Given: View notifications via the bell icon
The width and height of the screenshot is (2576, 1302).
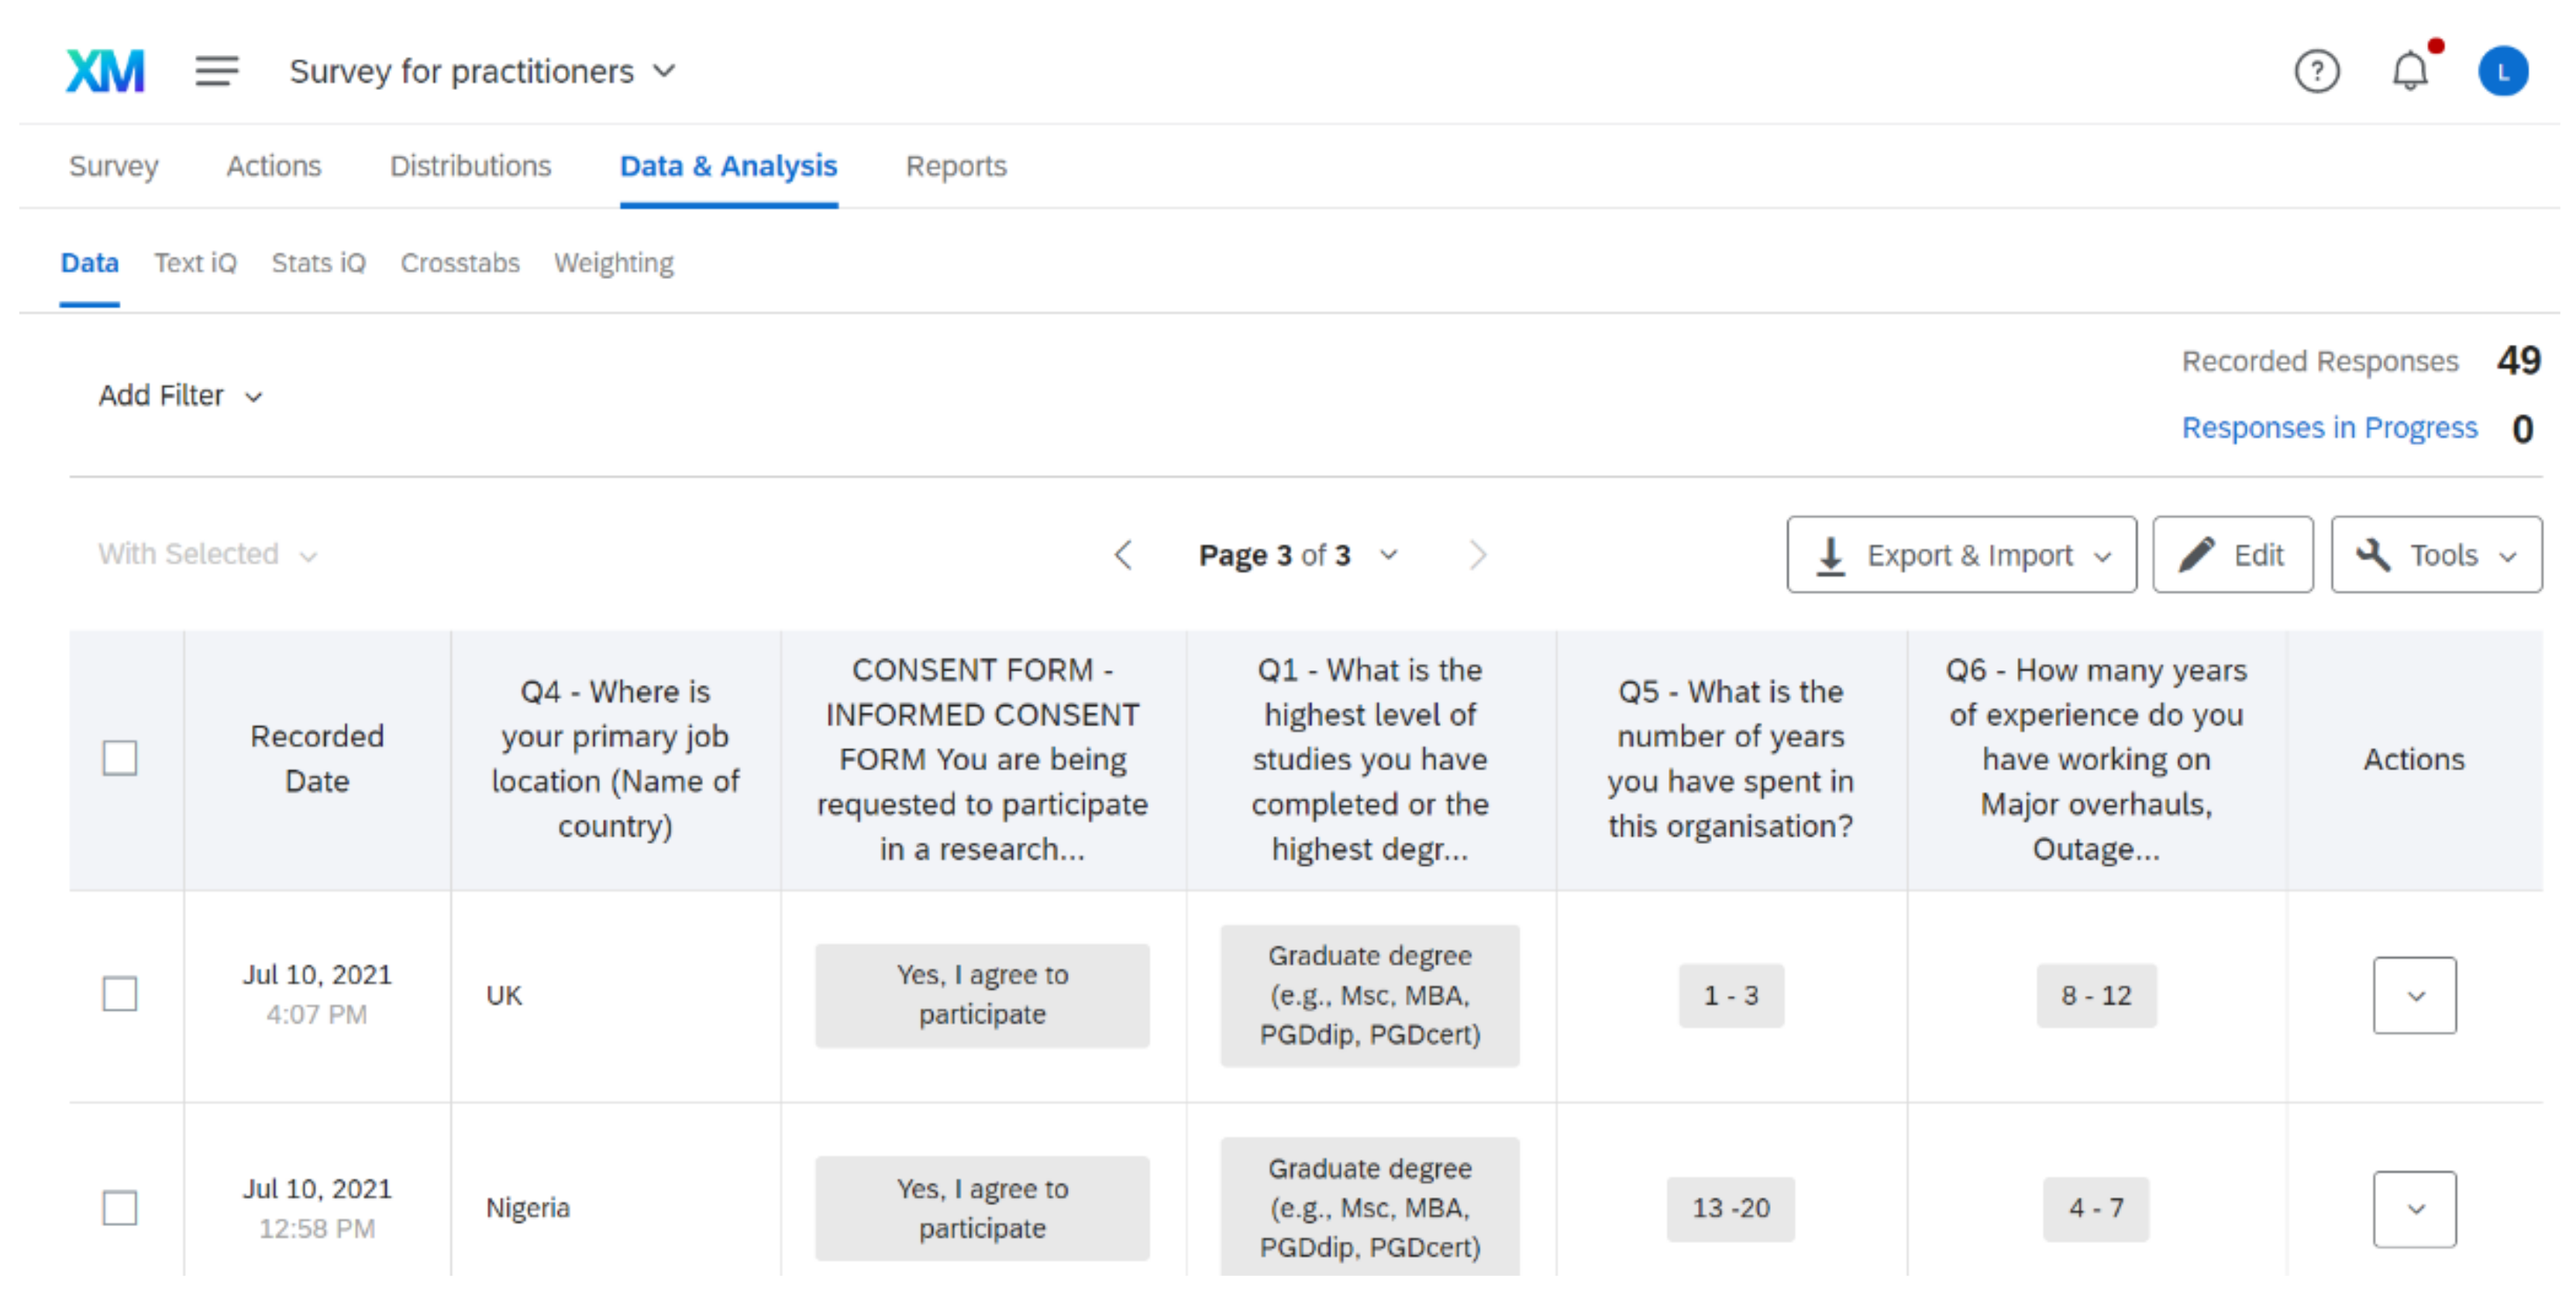Looking at the screenshot, I should [2410, 71].
